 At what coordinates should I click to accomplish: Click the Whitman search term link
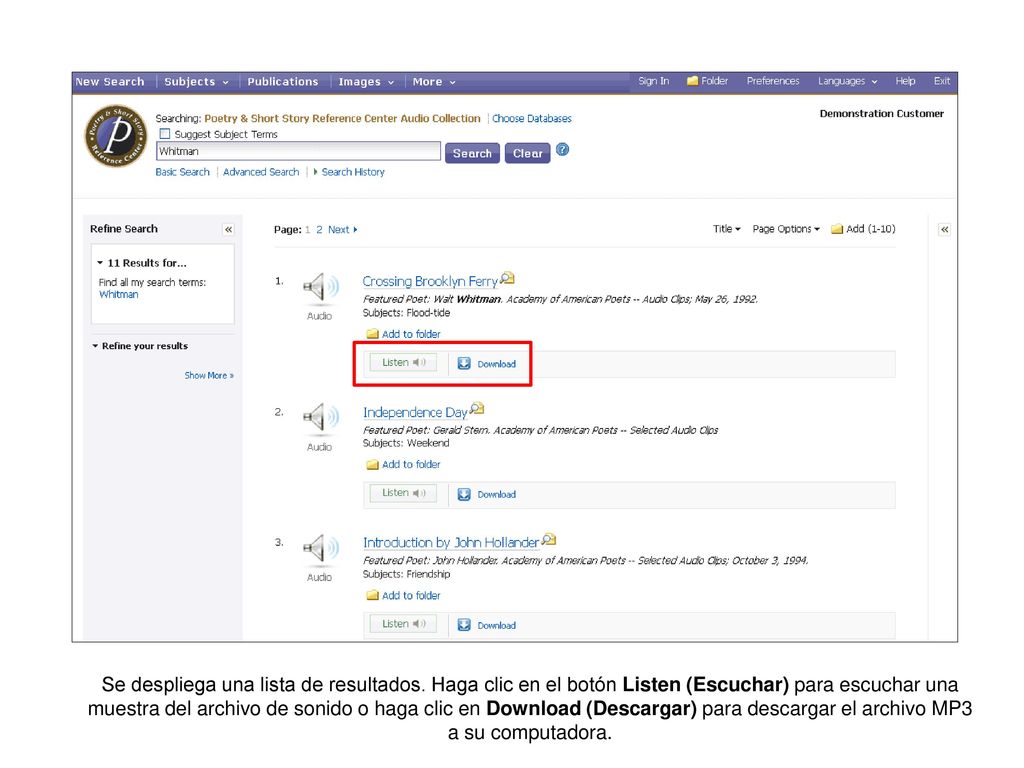click(118, 295)
